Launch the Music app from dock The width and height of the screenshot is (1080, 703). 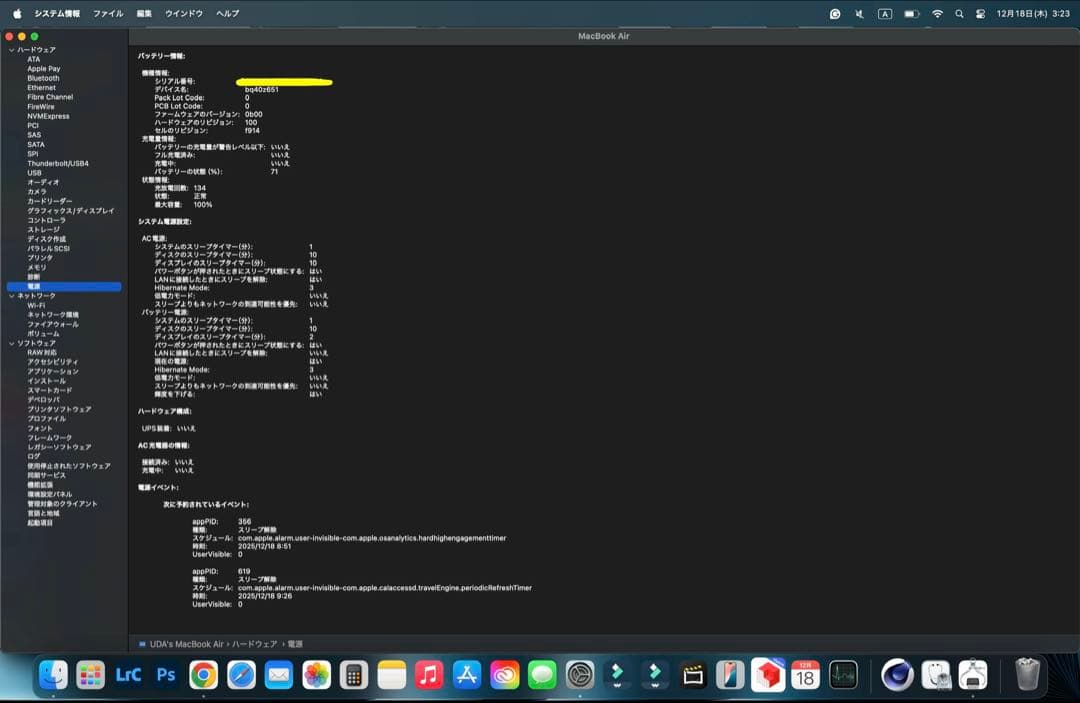pos(429,675)
